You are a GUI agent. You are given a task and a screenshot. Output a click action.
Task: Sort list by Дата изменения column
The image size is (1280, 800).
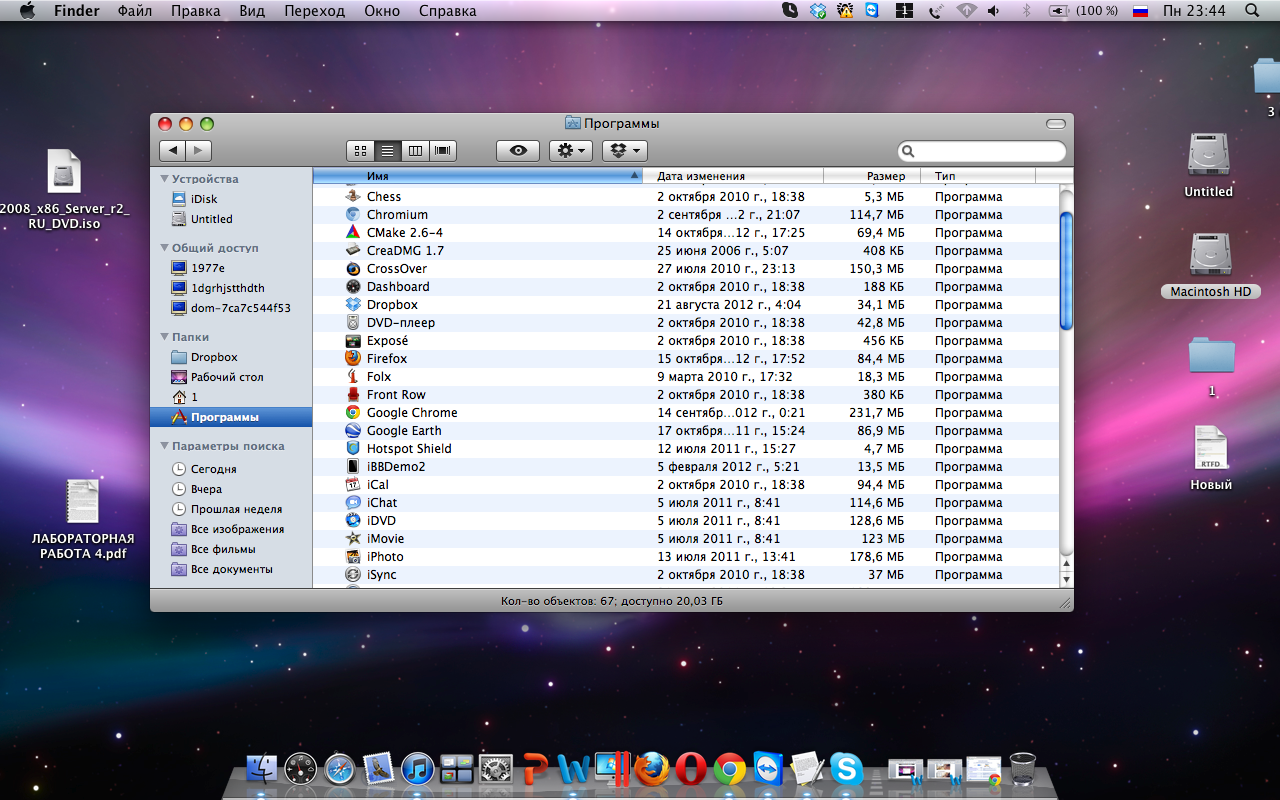pos(733,176)
